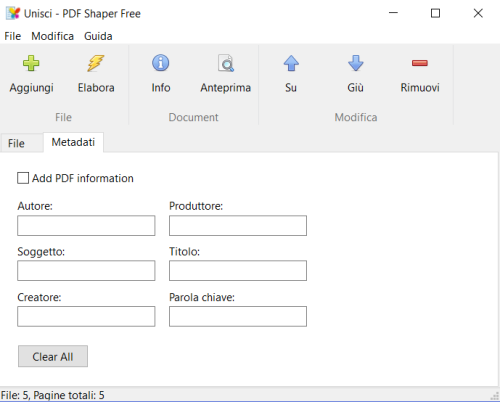Click the Clear All button
The height and width of the screenshot is (402, 500).
coord(53,356)
